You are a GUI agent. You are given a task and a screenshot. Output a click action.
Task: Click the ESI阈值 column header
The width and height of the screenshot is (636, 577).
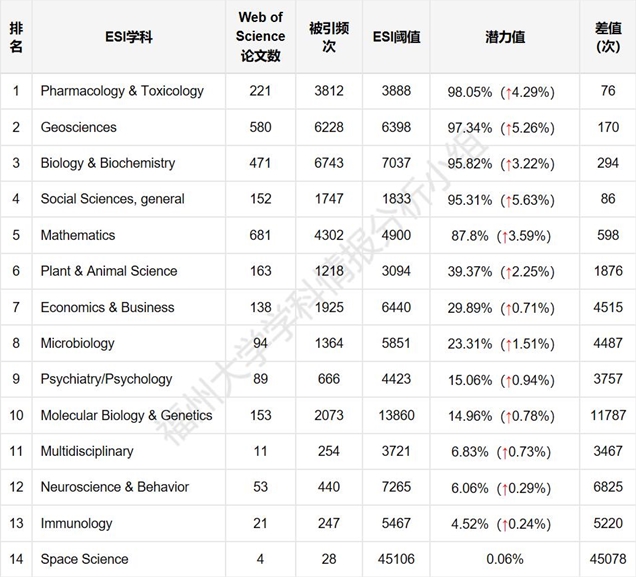(396, 37)
